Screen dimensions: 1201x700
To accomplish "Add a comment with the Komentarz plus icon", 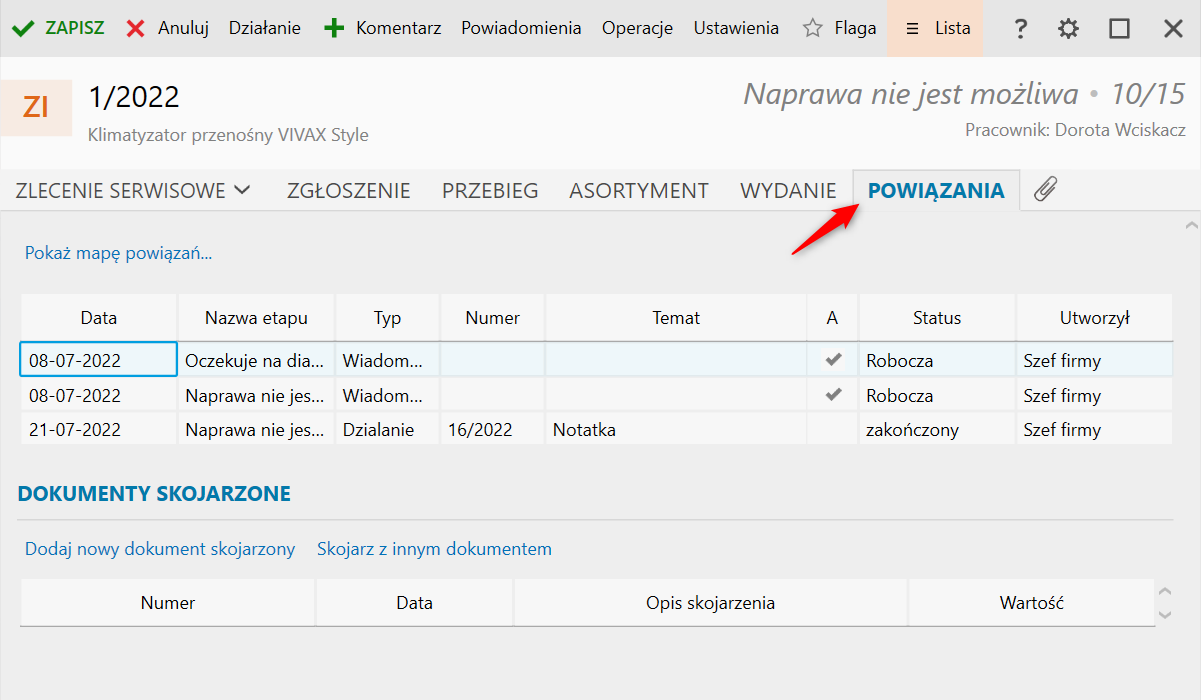I will pyautogui.click(x=334, y=29).
